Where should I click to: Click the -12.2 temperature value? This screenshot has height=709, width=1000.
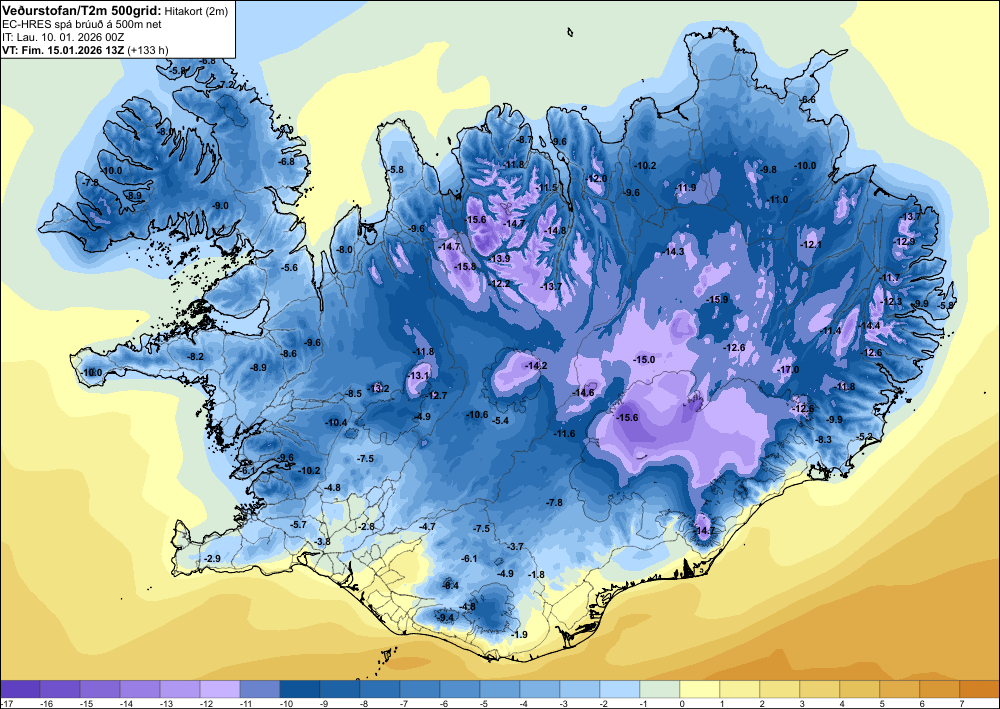499,283
